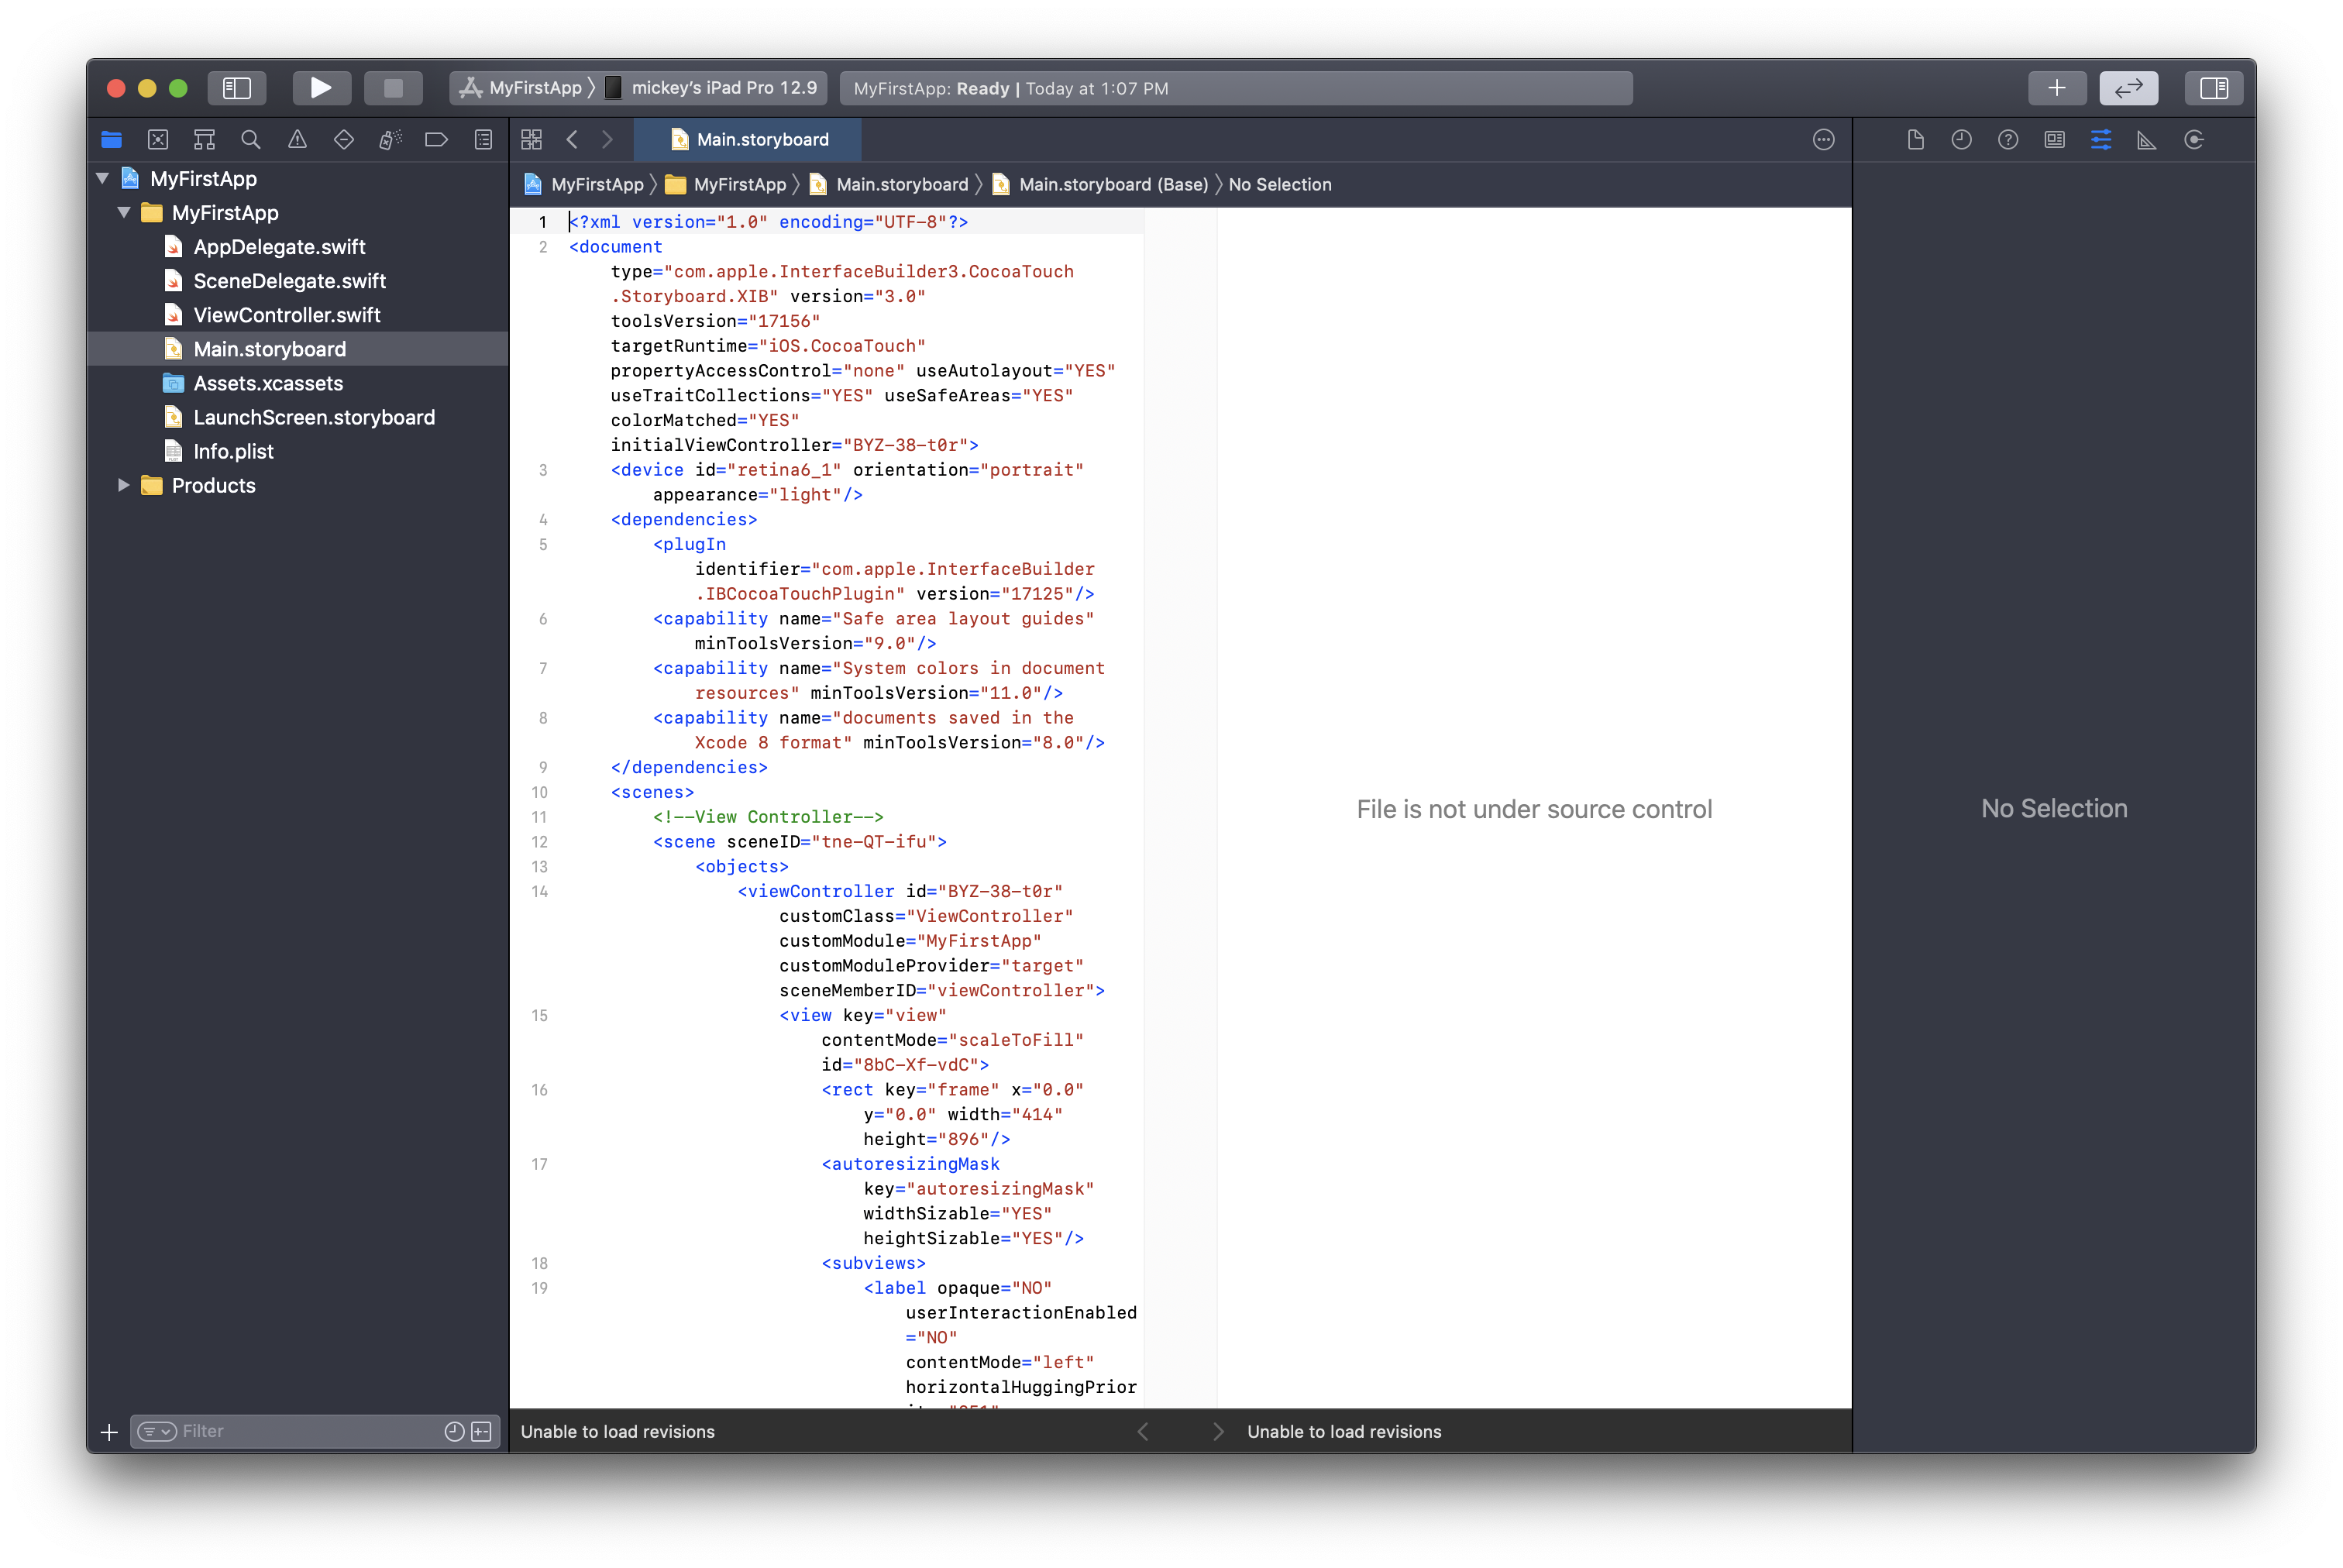The image size is (2343, 1568).
Task: Show the Test navigator
Action: 344,140
